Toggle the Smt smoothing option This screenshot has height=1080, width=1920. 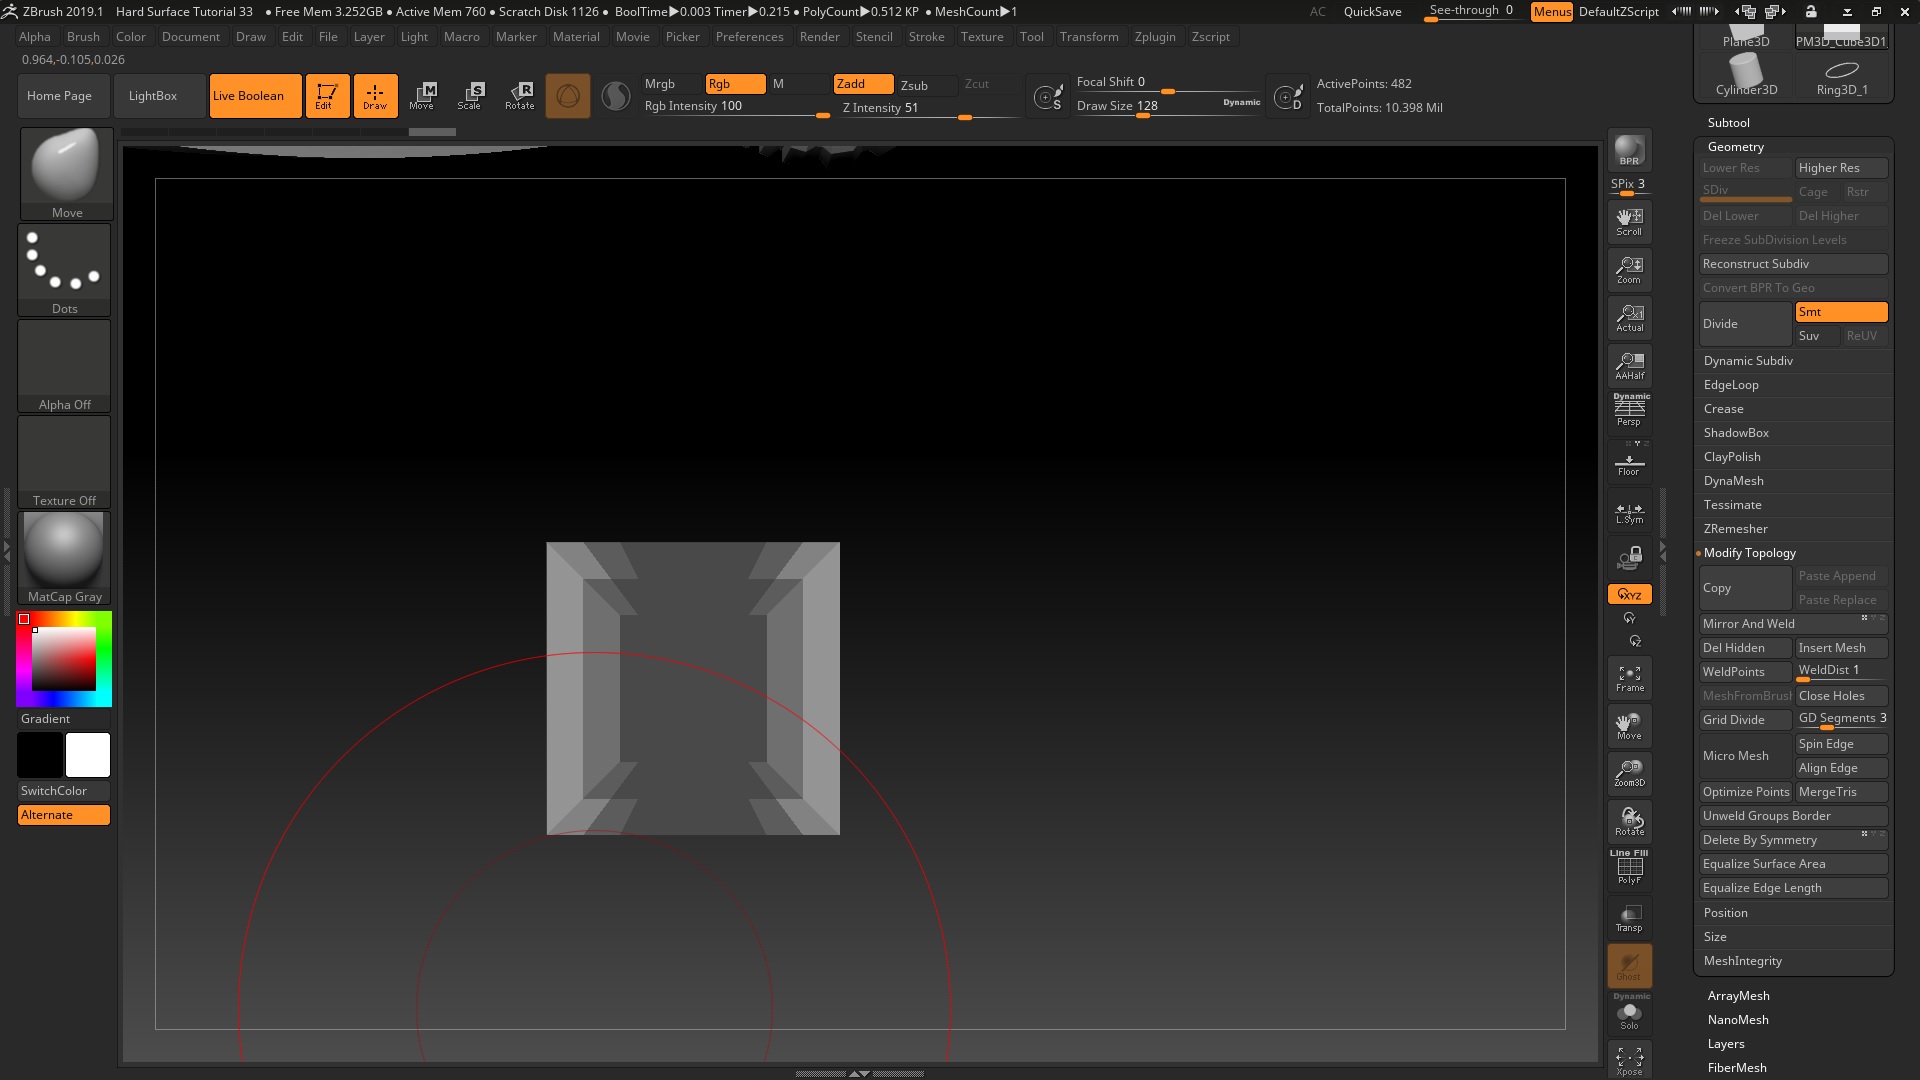coord(1841,312)
